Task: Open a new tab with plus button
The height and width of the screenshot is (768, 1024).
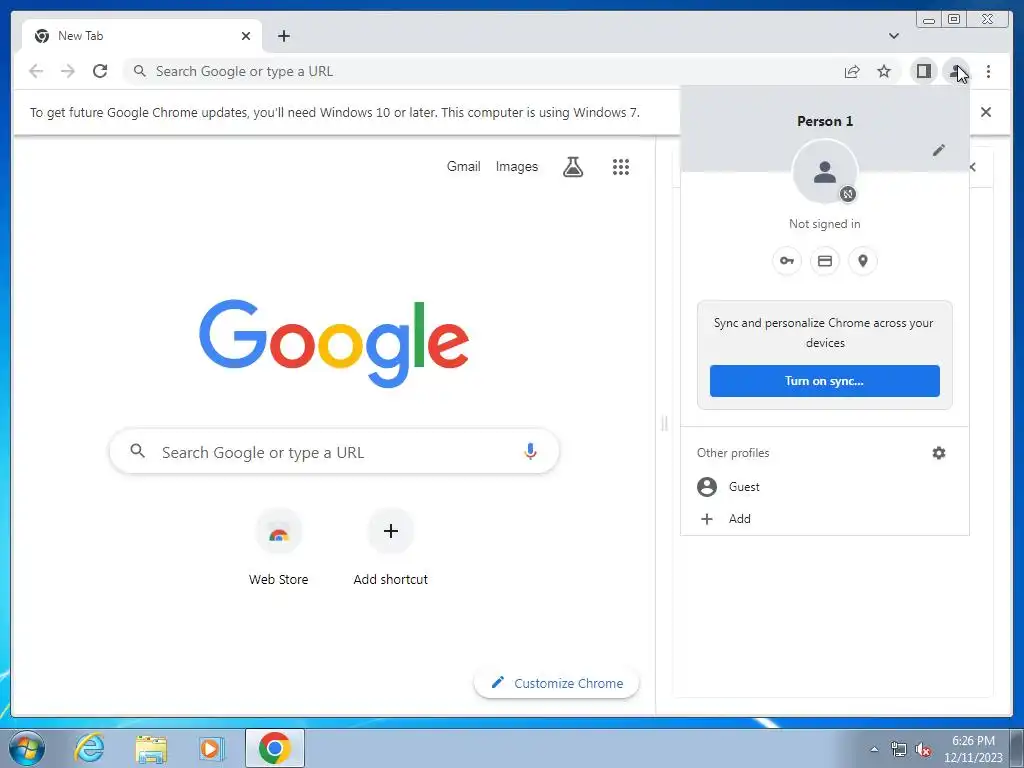Action: (x=283, y=36)
